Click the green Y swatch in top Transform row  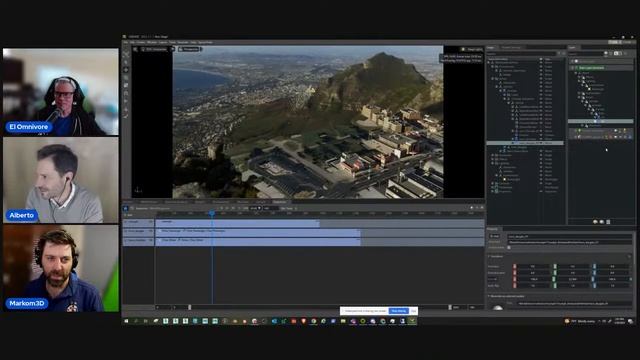click(x=555, y=266)
